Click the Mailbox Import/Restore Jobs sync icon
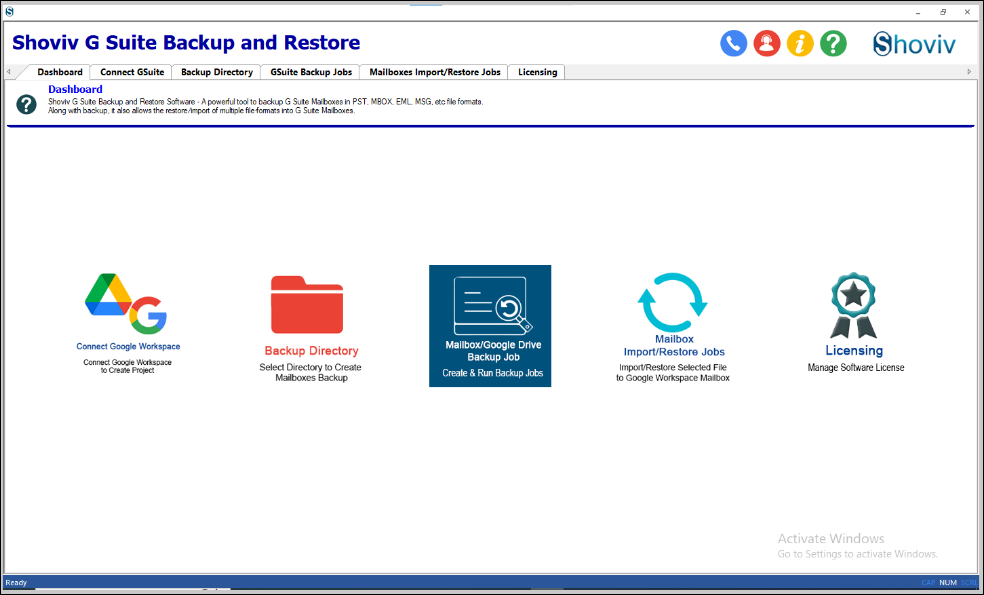Viewport: 984px width, 595px height. 673,302
